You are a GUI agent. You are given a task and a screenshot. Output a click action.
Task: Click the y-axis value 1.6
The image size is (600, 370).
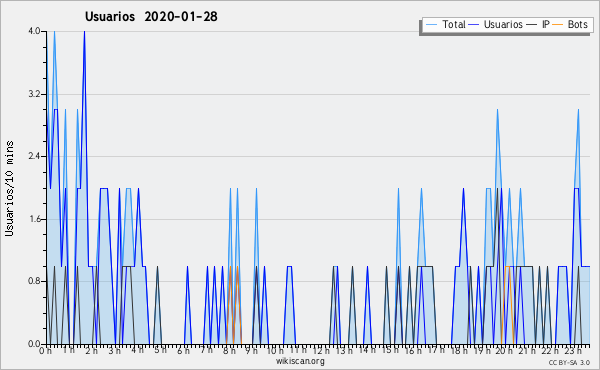34,219
